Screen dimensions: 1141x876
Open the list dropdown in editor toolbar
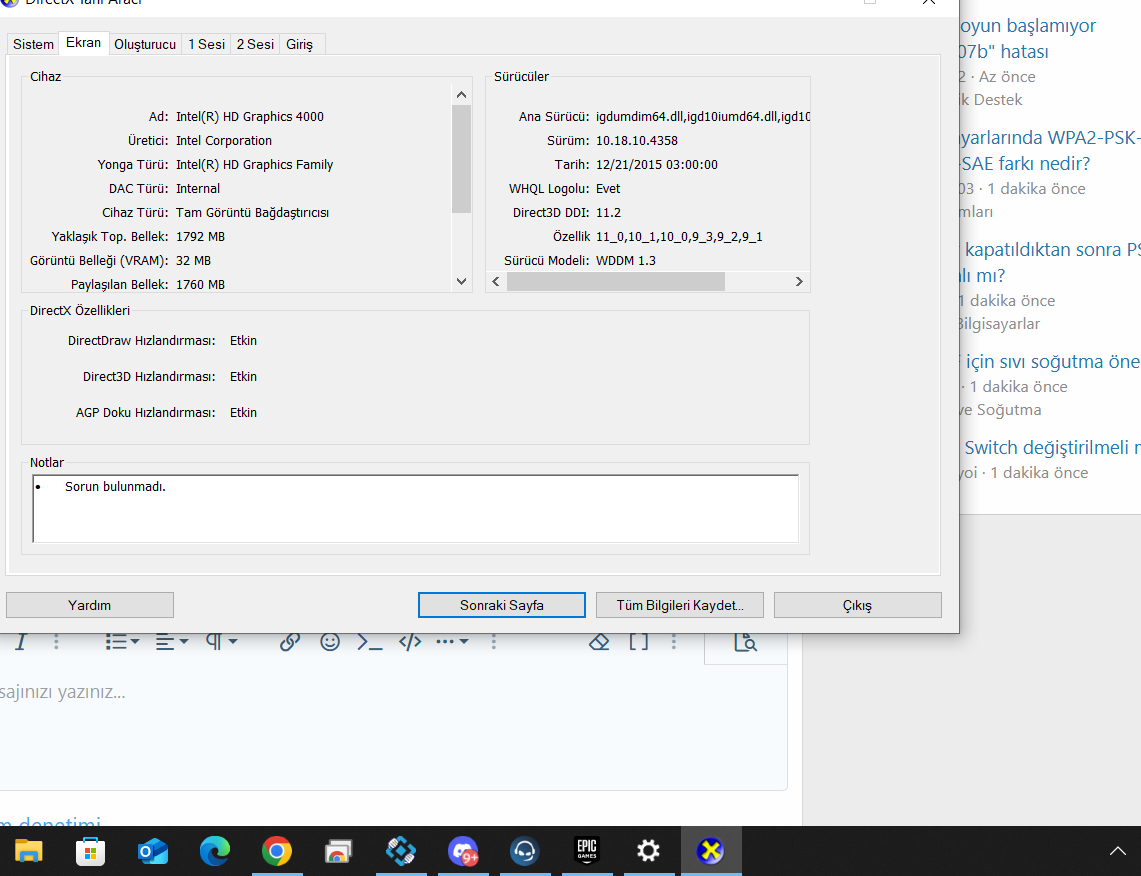122,642
